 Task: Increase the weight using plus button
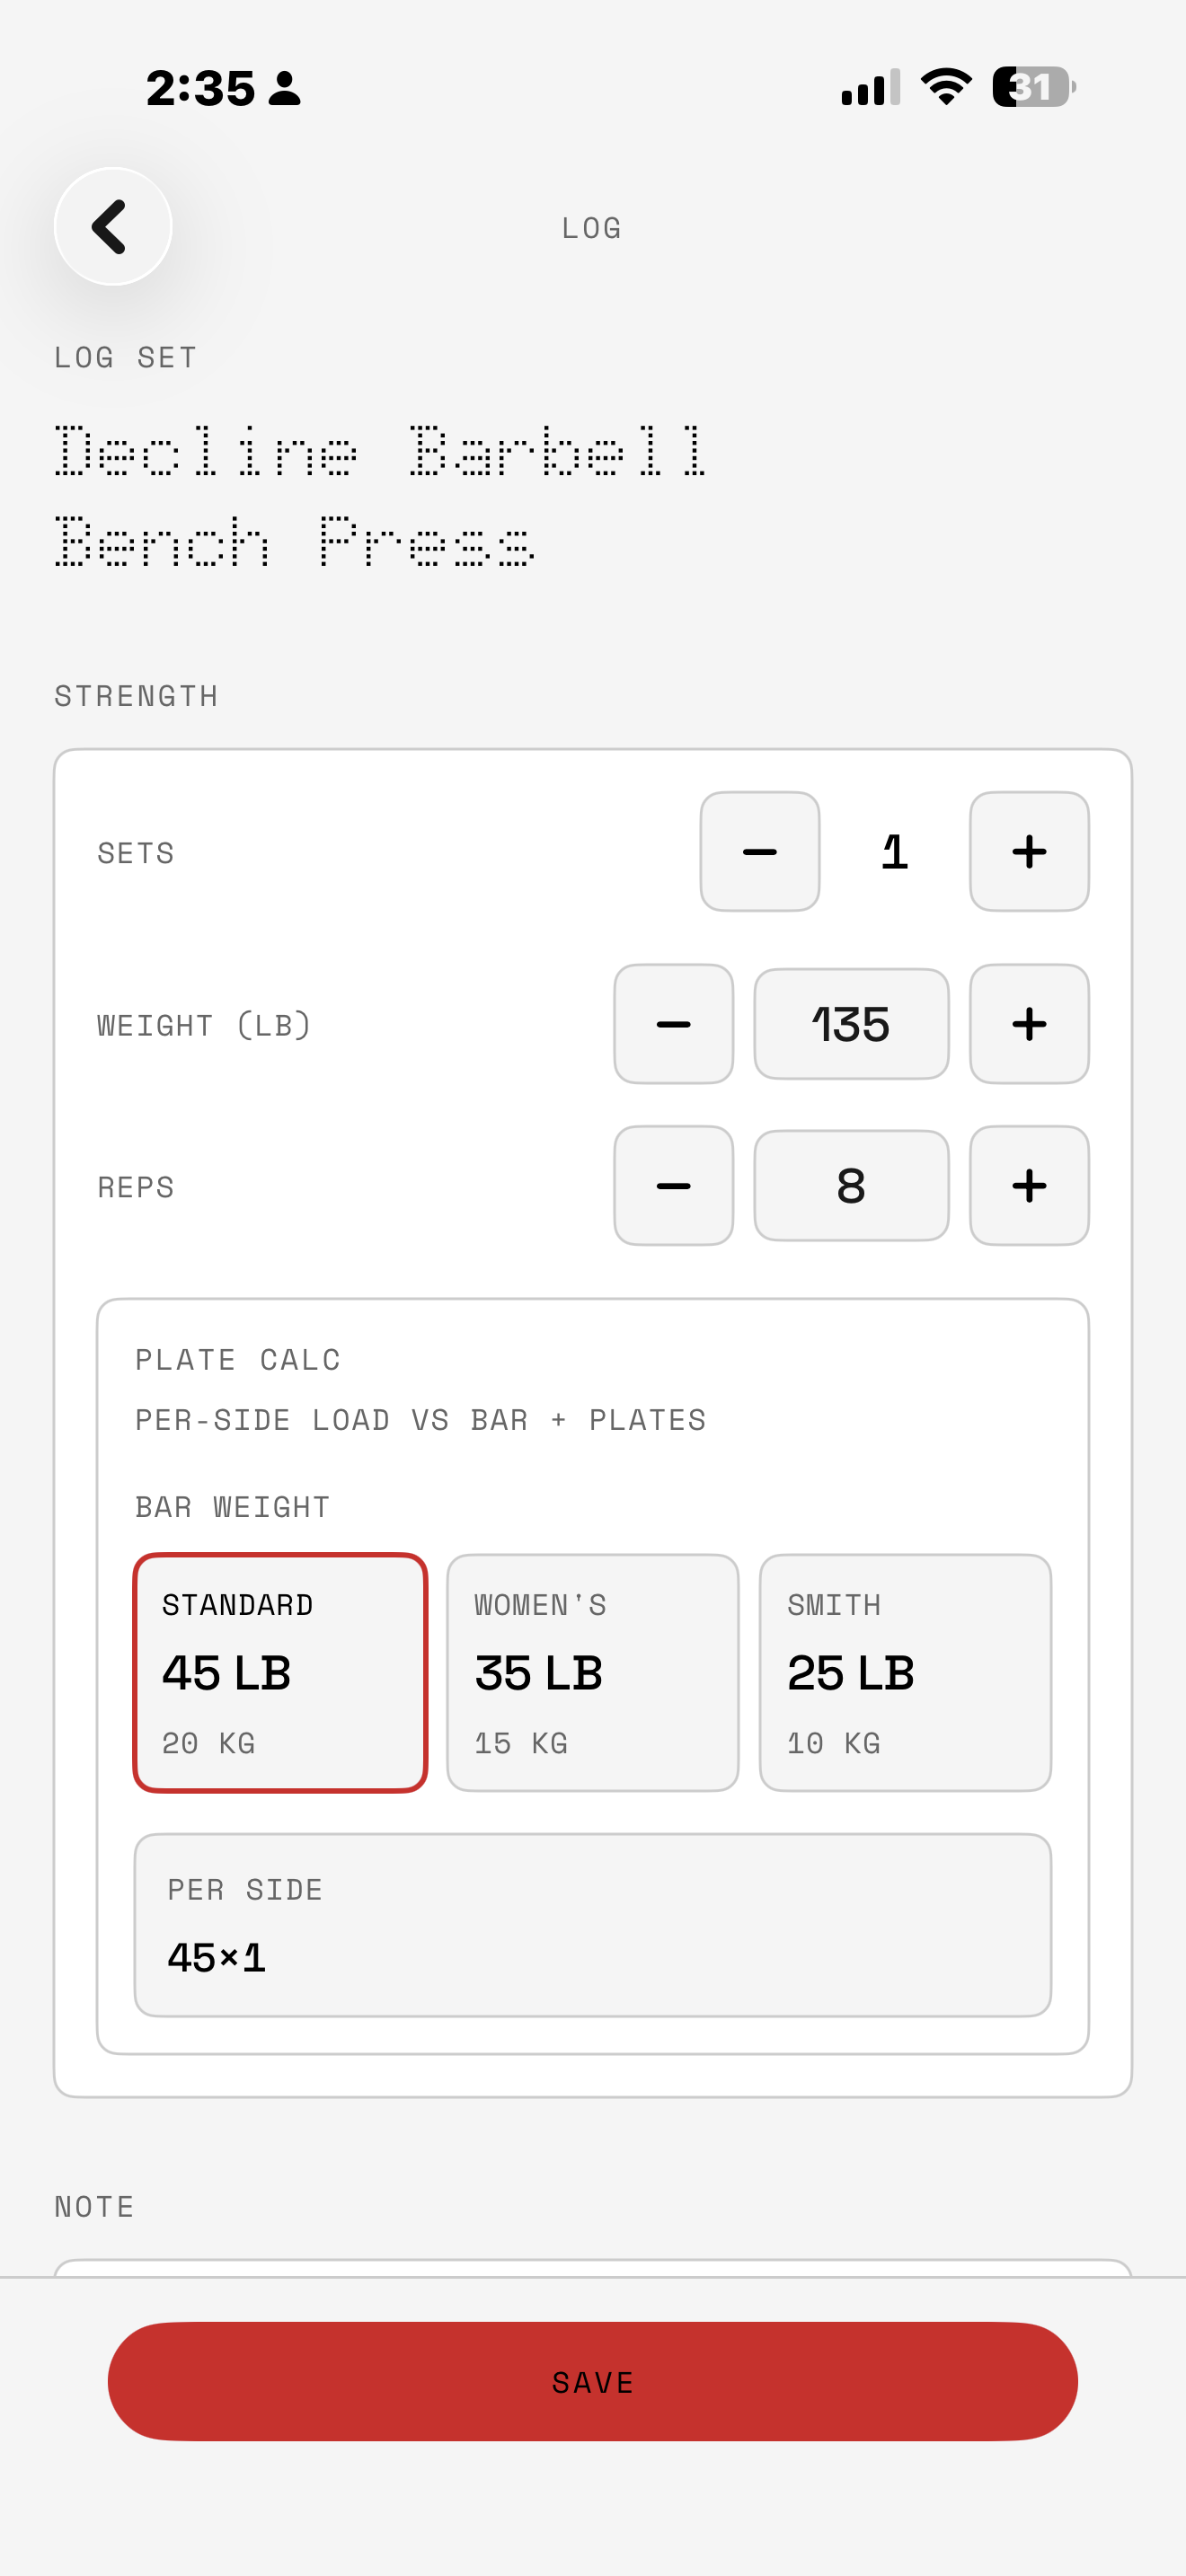1029,1023
